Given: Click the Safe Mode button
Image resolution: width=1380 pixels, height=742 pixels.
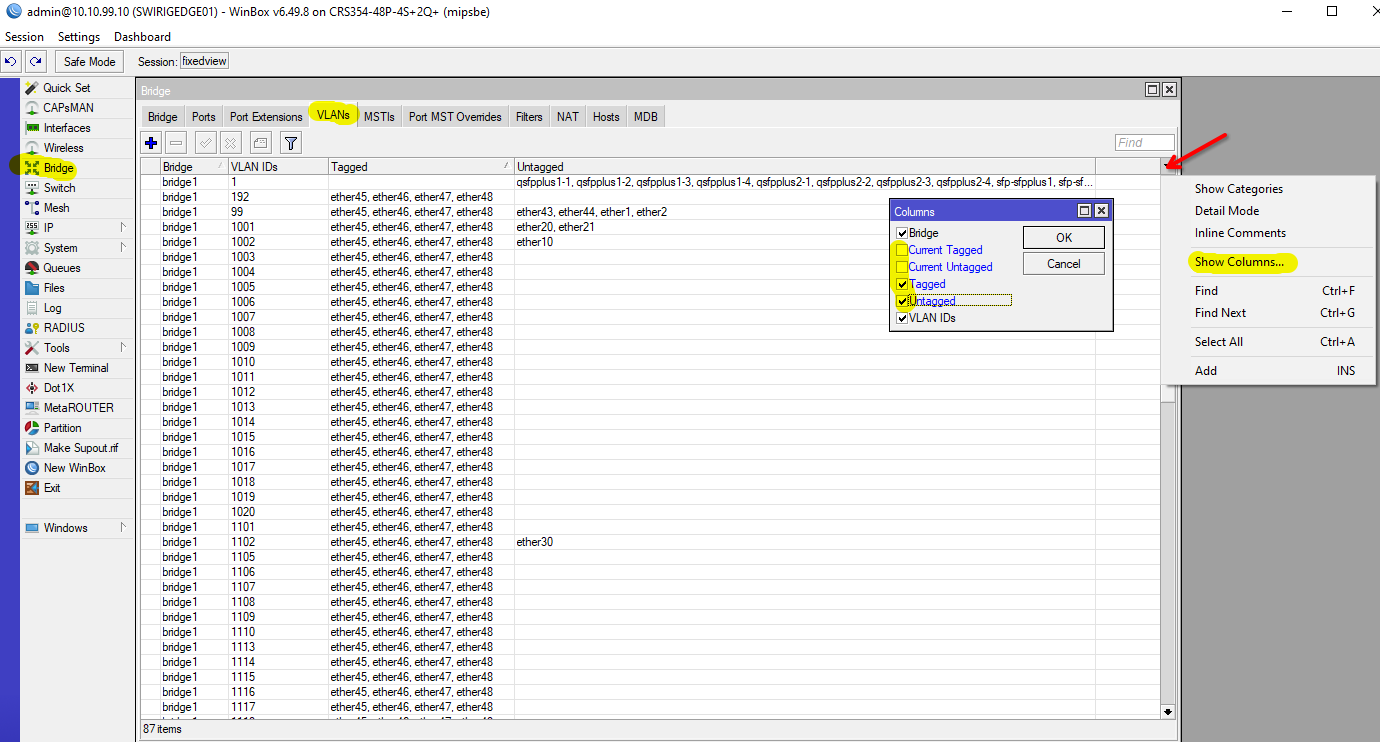Looking at the screenshot, I should click(89, 61).
